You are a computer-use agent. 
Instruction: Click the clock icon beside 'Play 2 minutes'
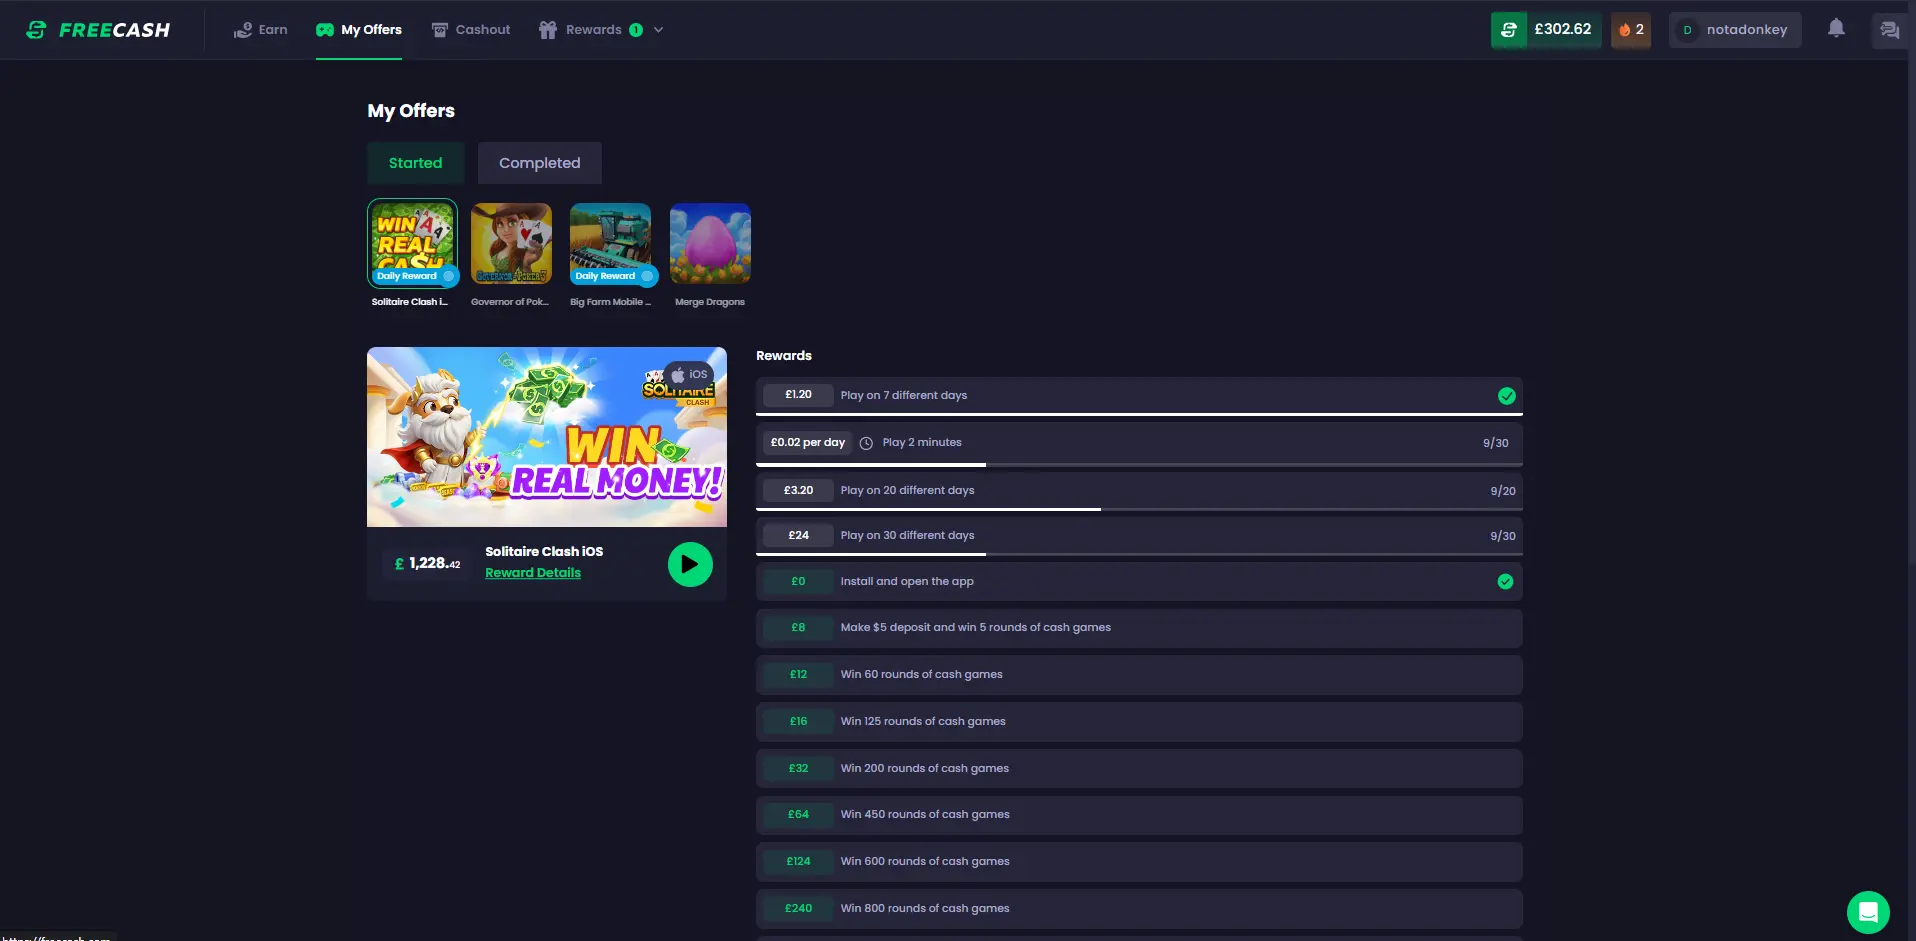(866, 443)
